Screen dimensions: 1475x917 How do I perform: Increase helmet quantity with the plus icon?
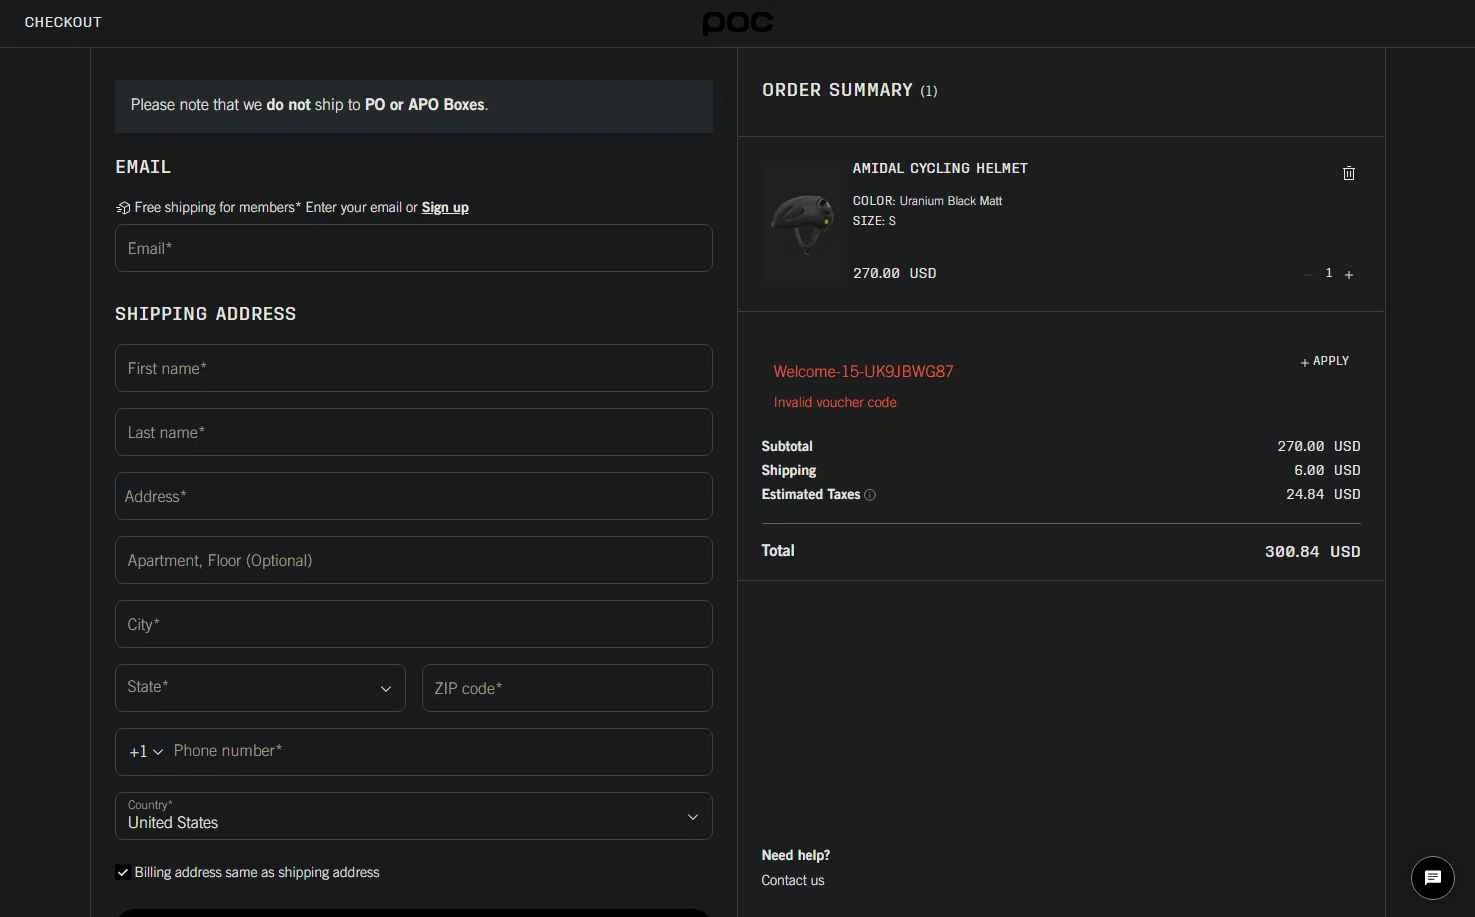point(1349,275)
